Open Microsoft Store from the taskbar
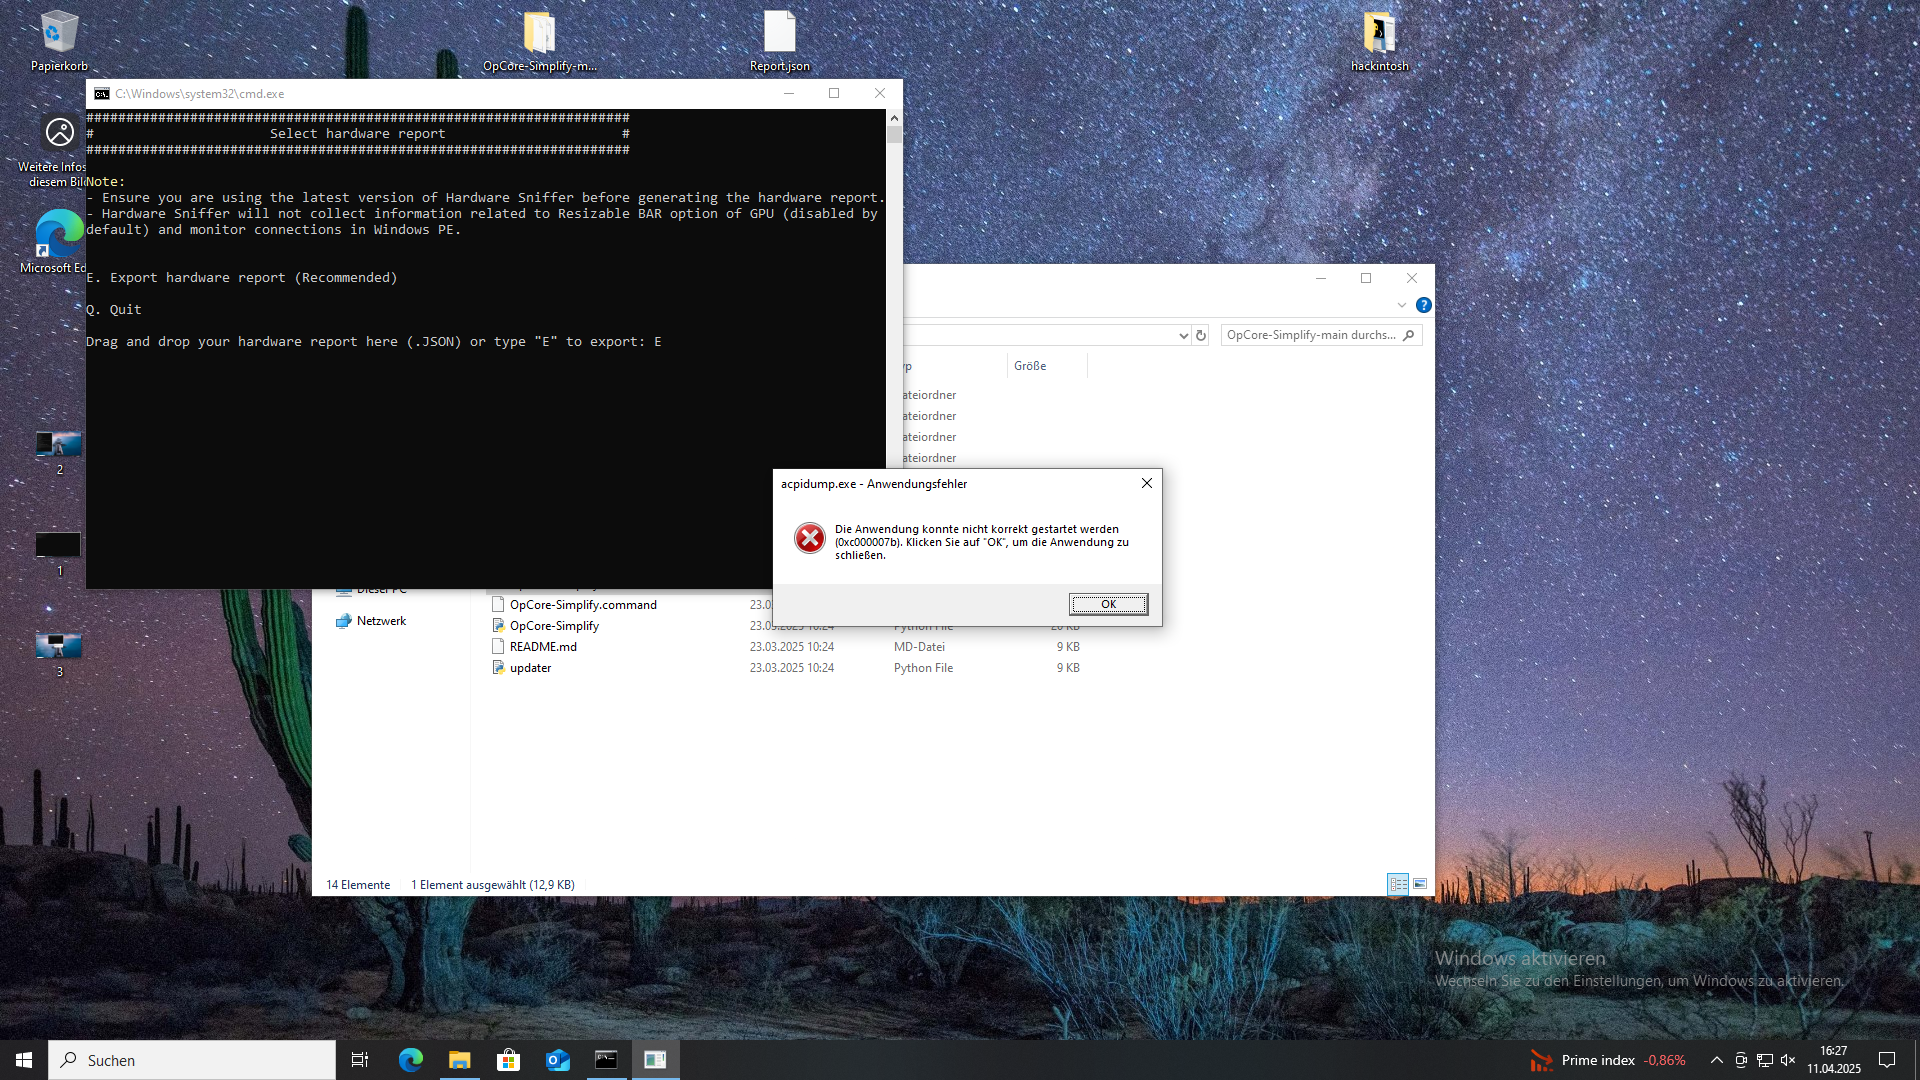The image size is (1920, 1080). click(x=508, y=1060)
